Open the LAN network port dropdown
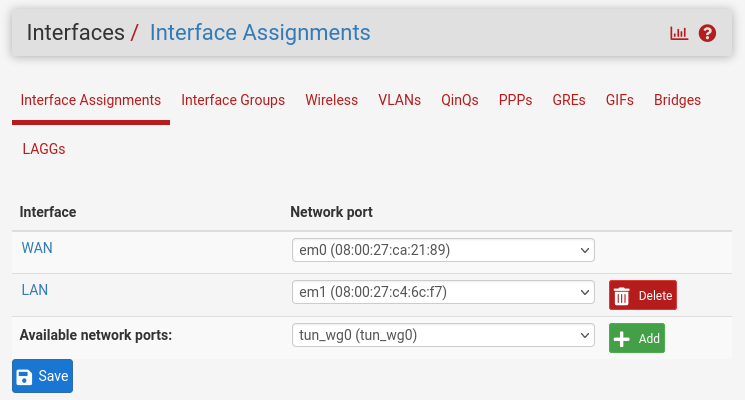 (443, 292)
